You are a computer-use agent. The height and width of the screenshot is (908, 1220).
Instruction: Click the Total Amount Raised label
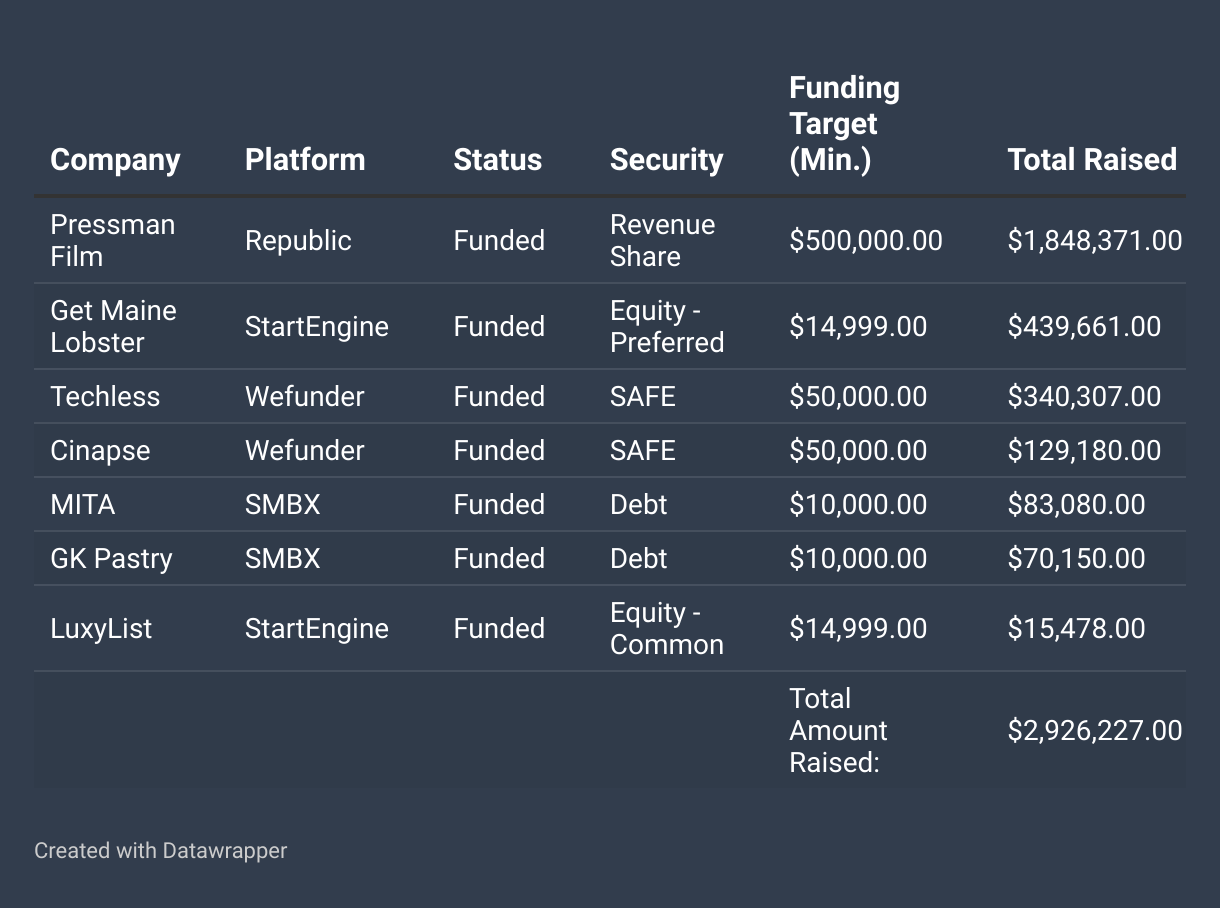tap(838, 730)
